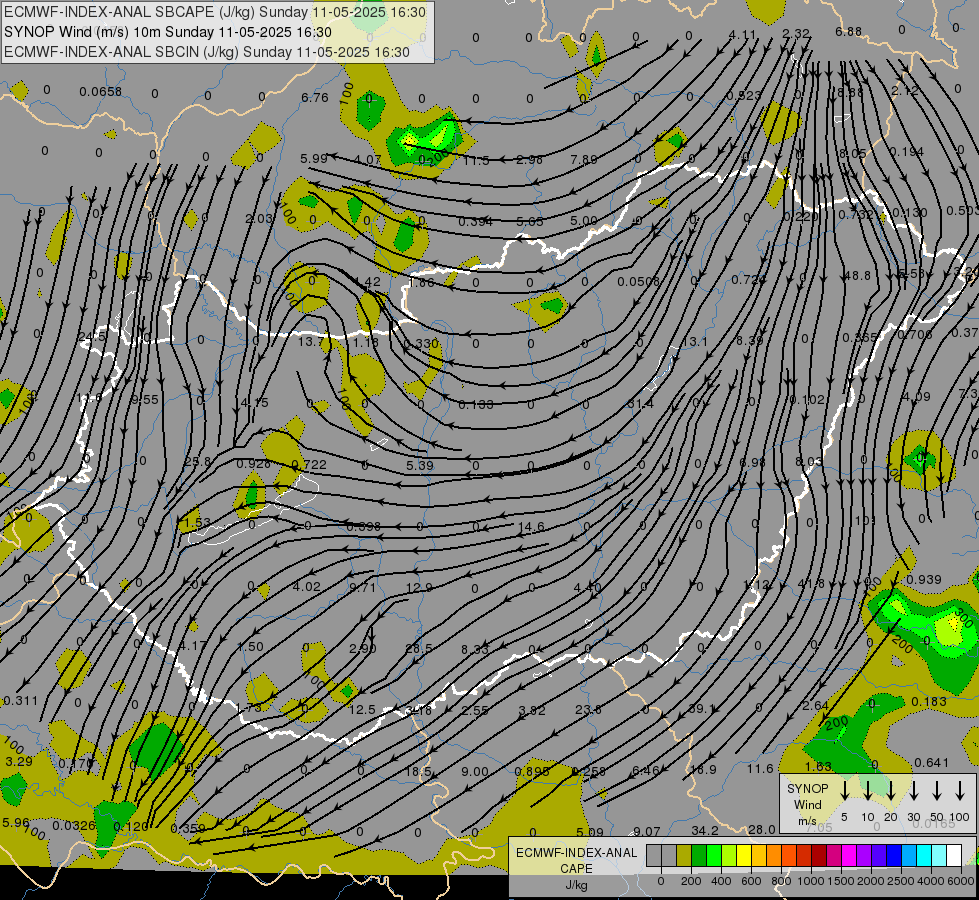
Task: Click the map value 0.0658
Action: (x=101, y=92)
